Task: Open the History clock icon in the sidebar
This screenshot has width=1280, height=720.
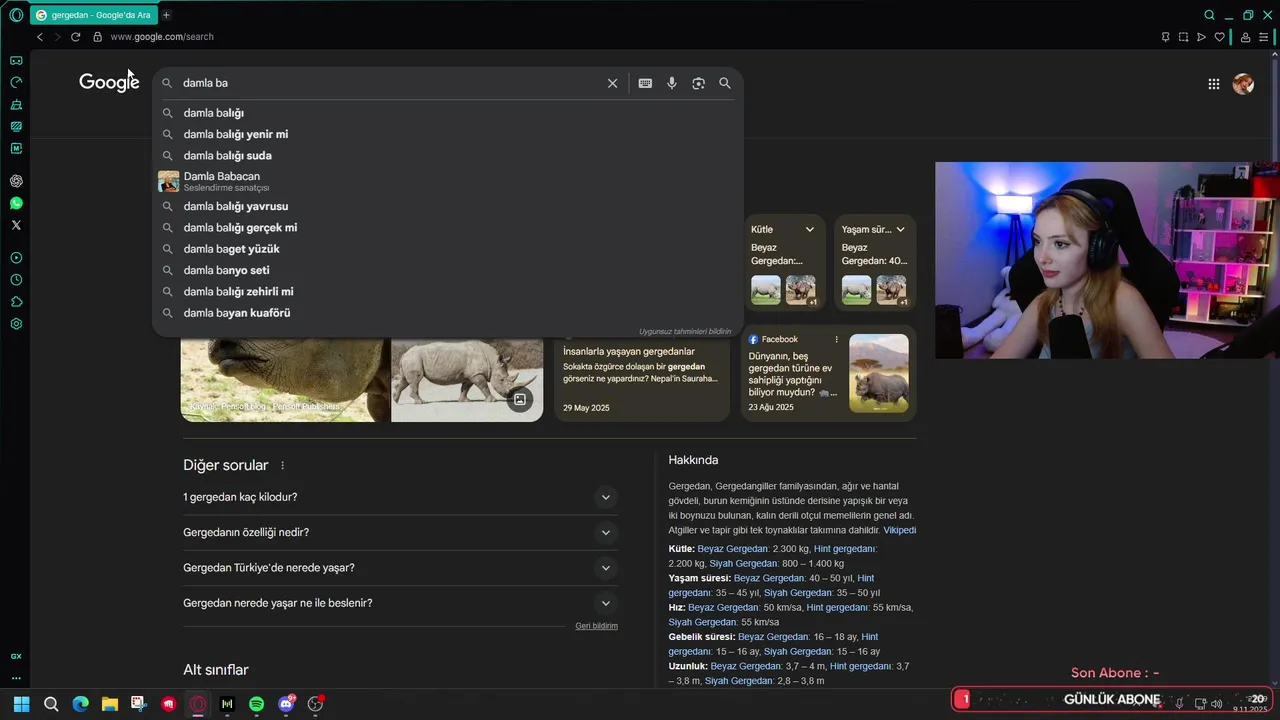Action: coord(16,280)
